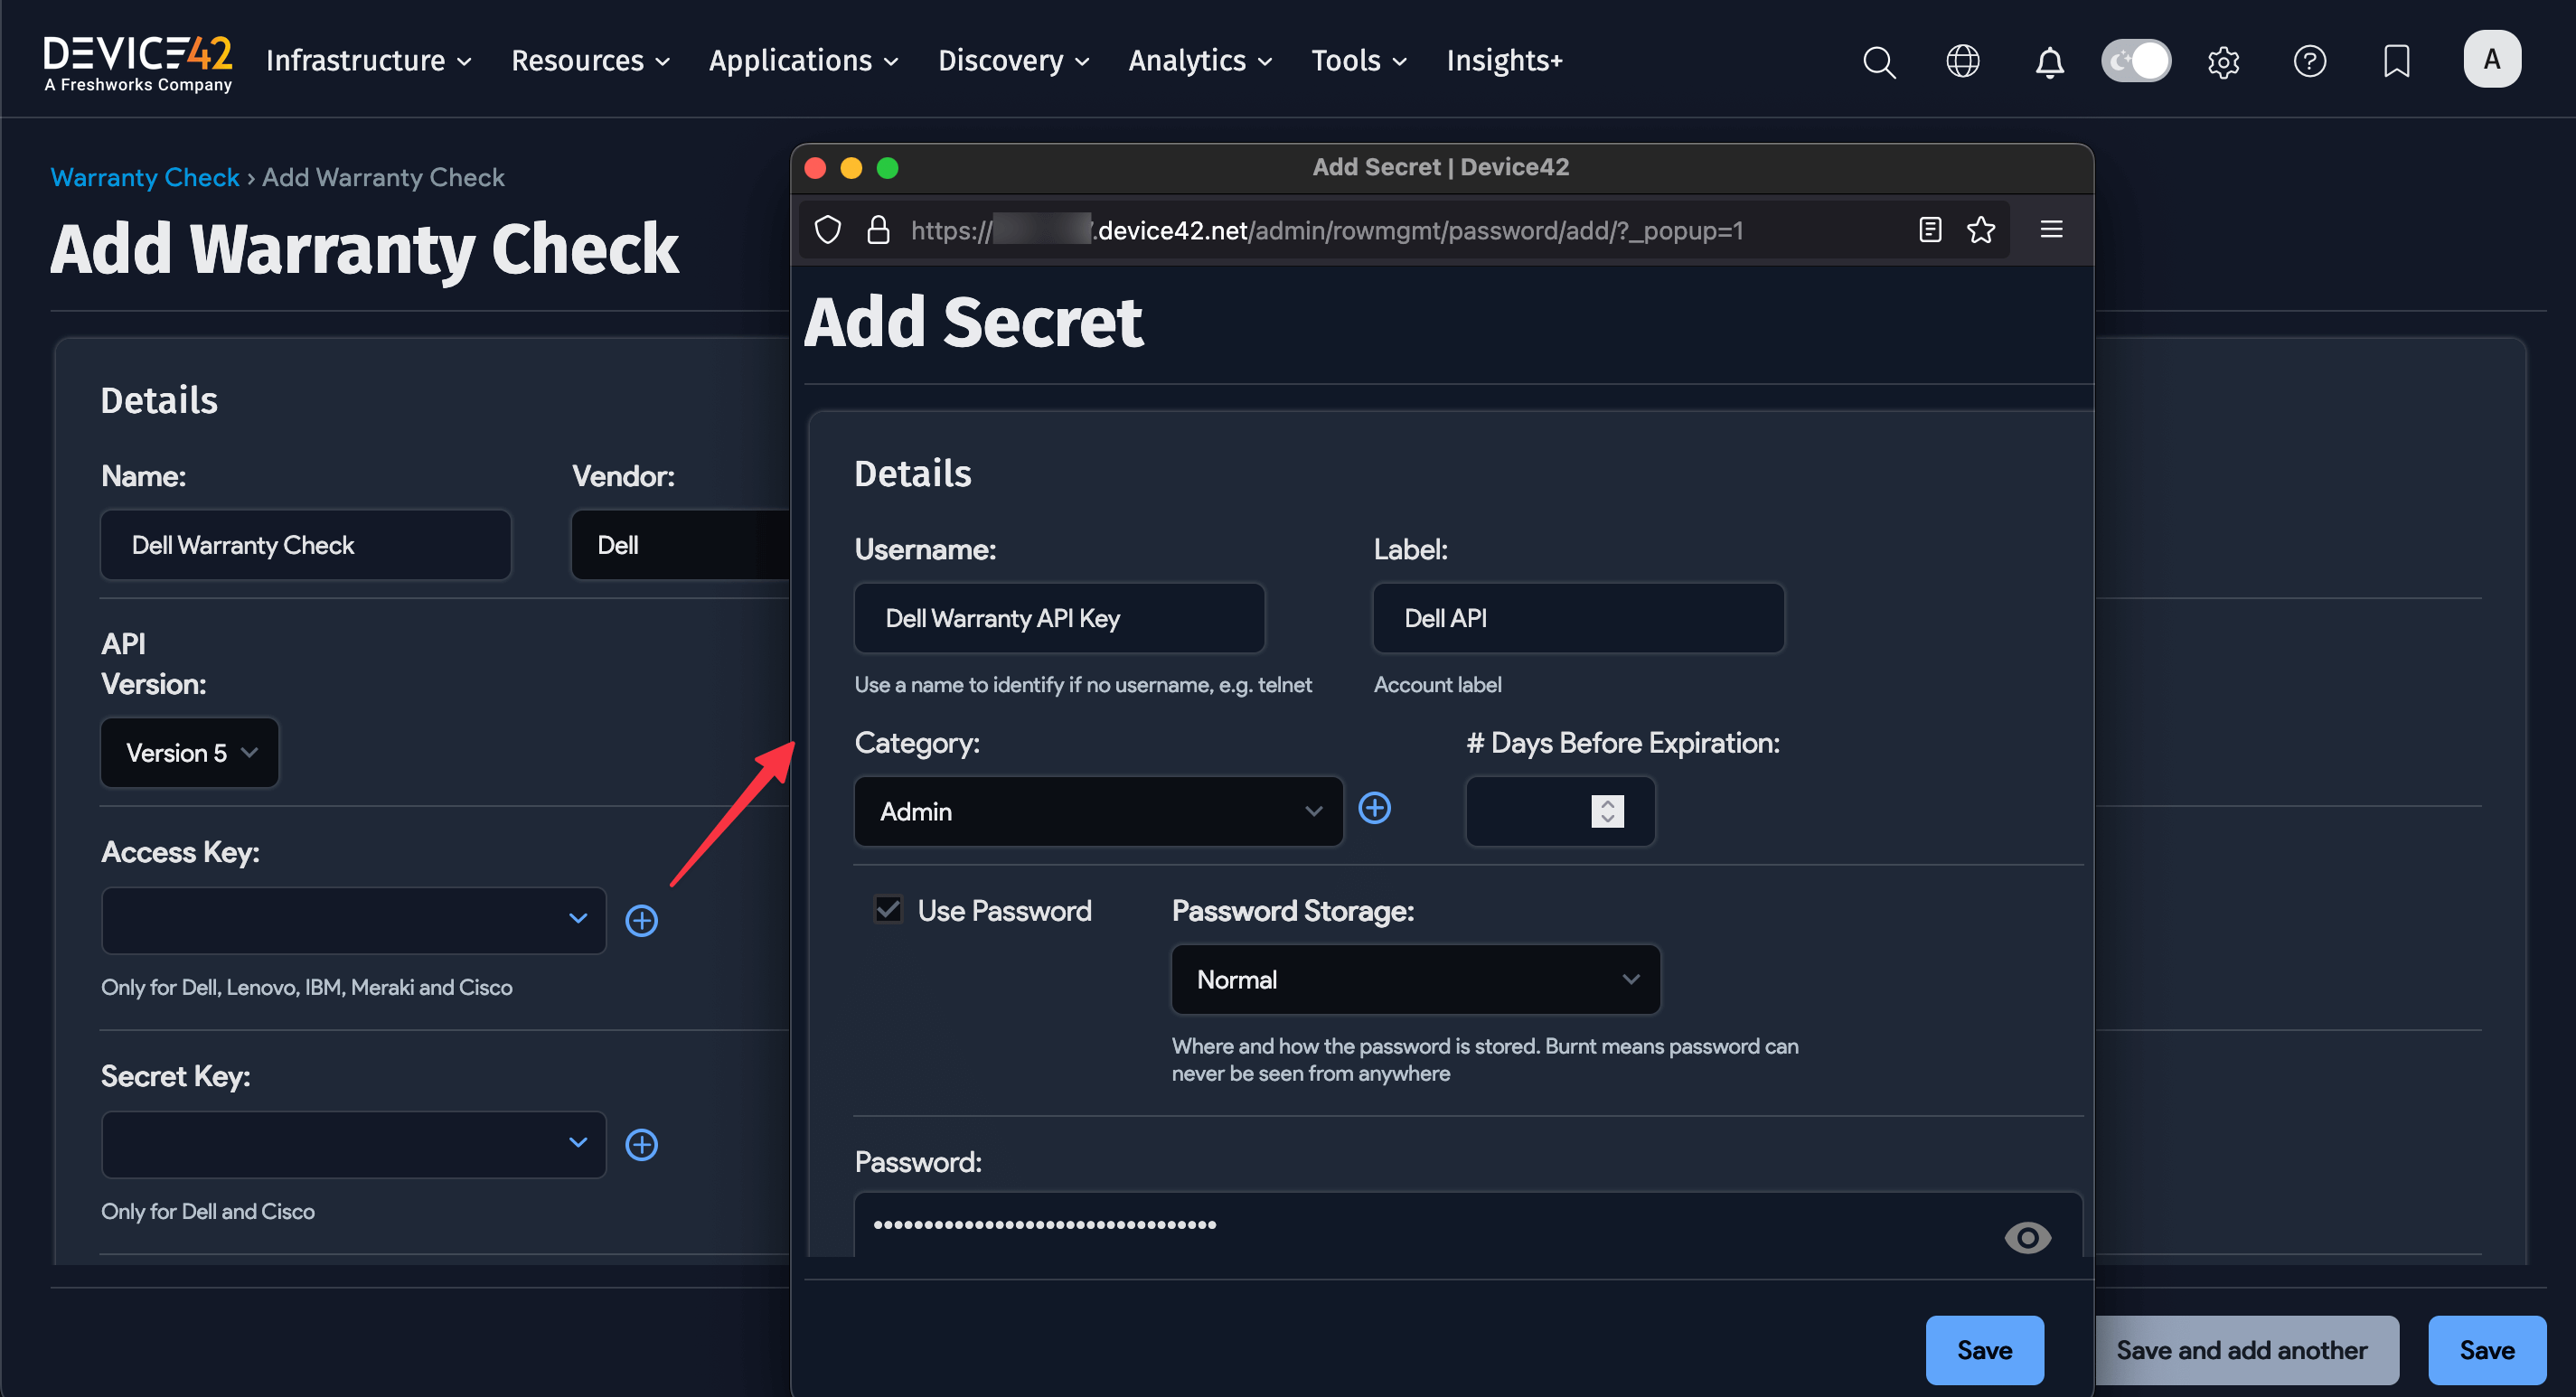This screenshot has height=1397, width=2576.
Task: Switch the dark mode toggle
Action: pos(2136,61)
